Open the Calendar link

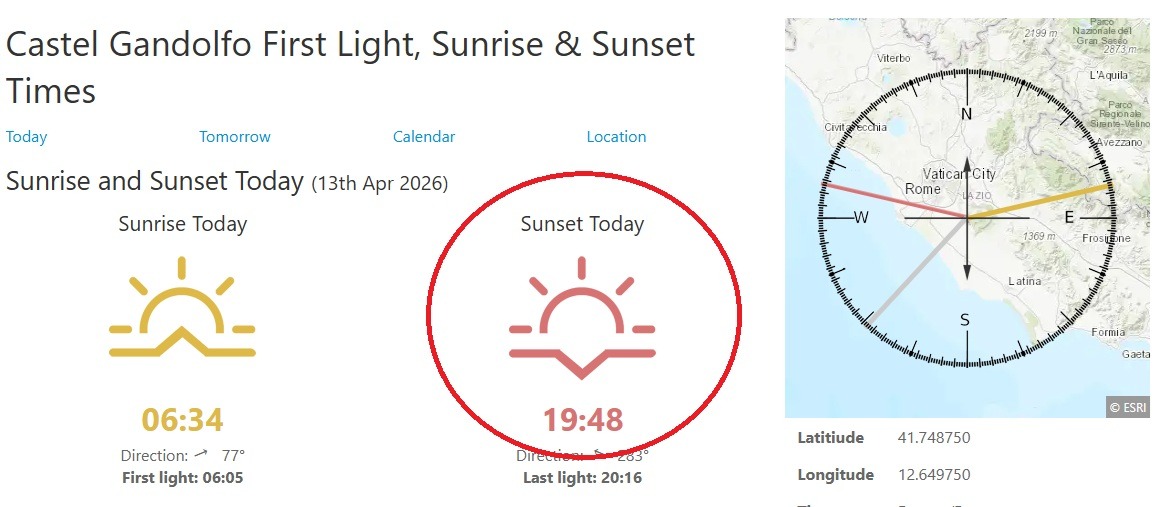tap(424, 137)
